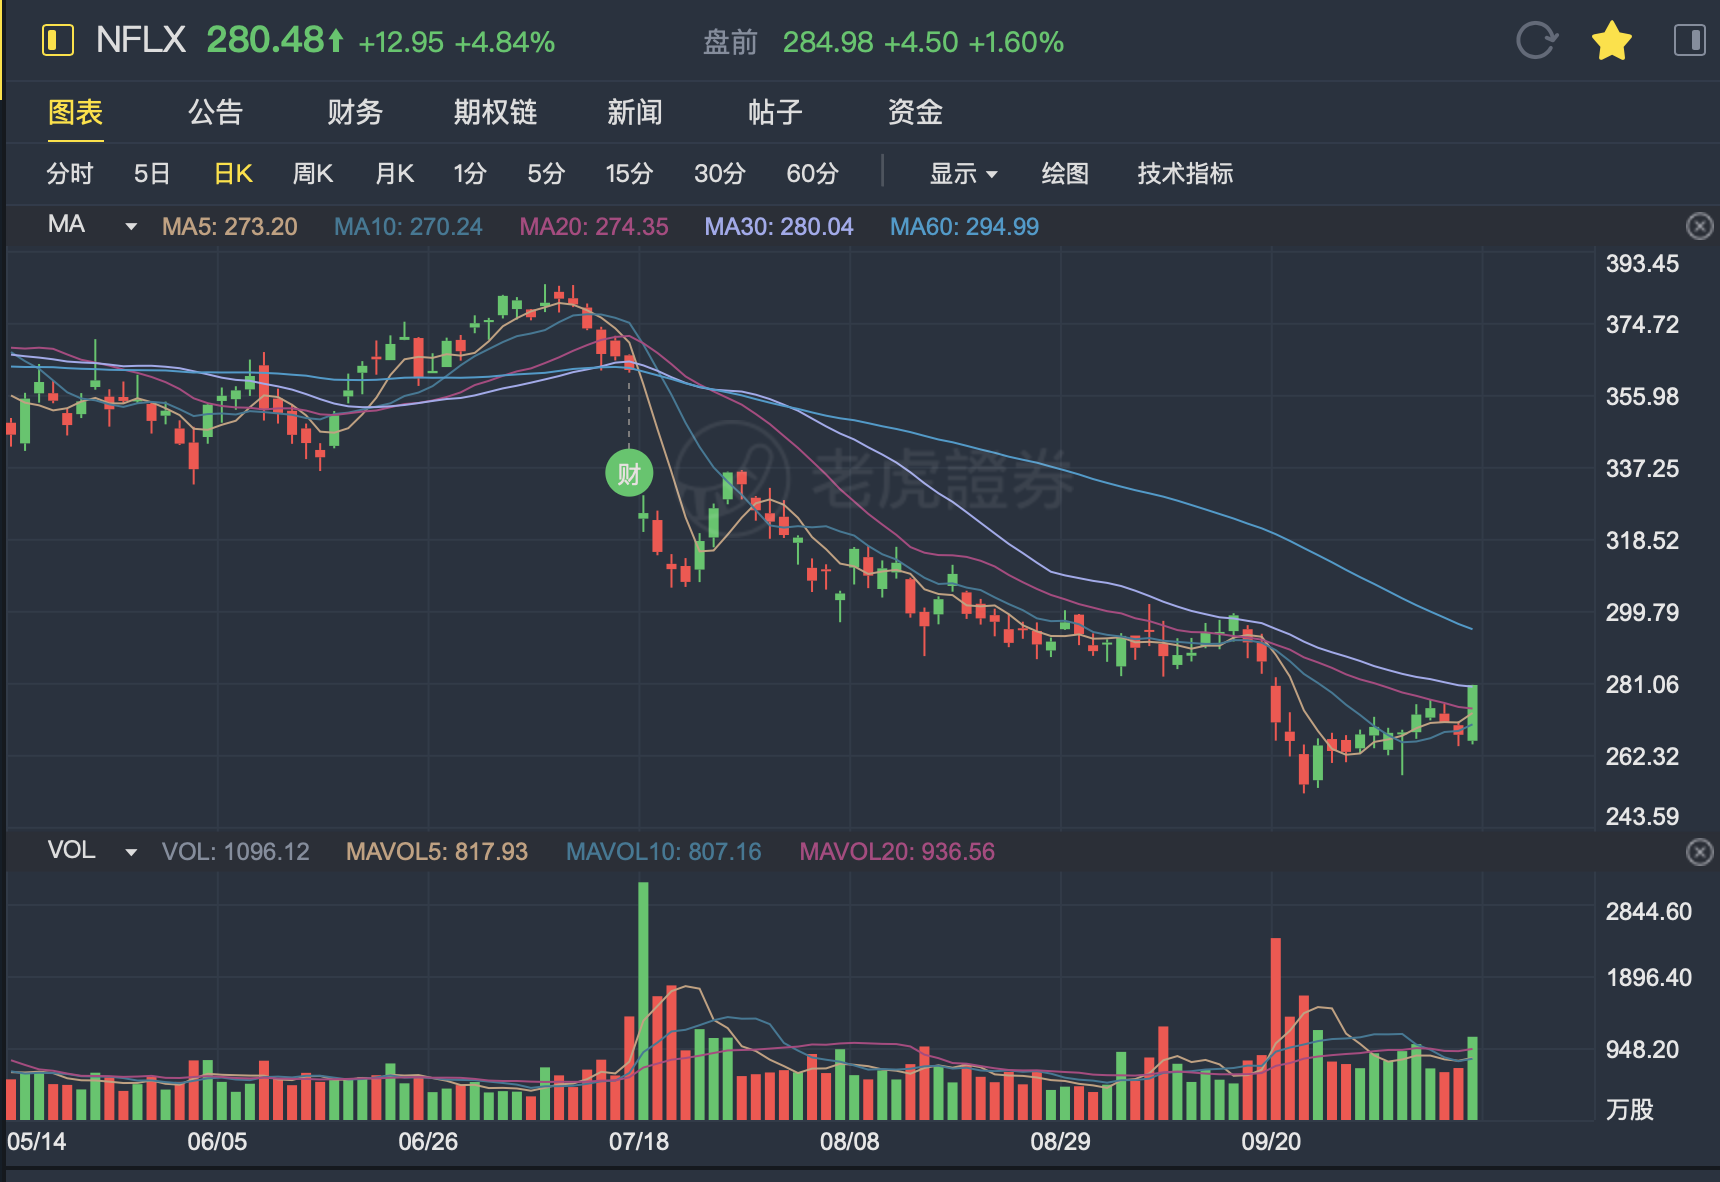Open the MA indicator dropdown
The width and height of the screenshot is (1720, 1182).
point(131,227)
